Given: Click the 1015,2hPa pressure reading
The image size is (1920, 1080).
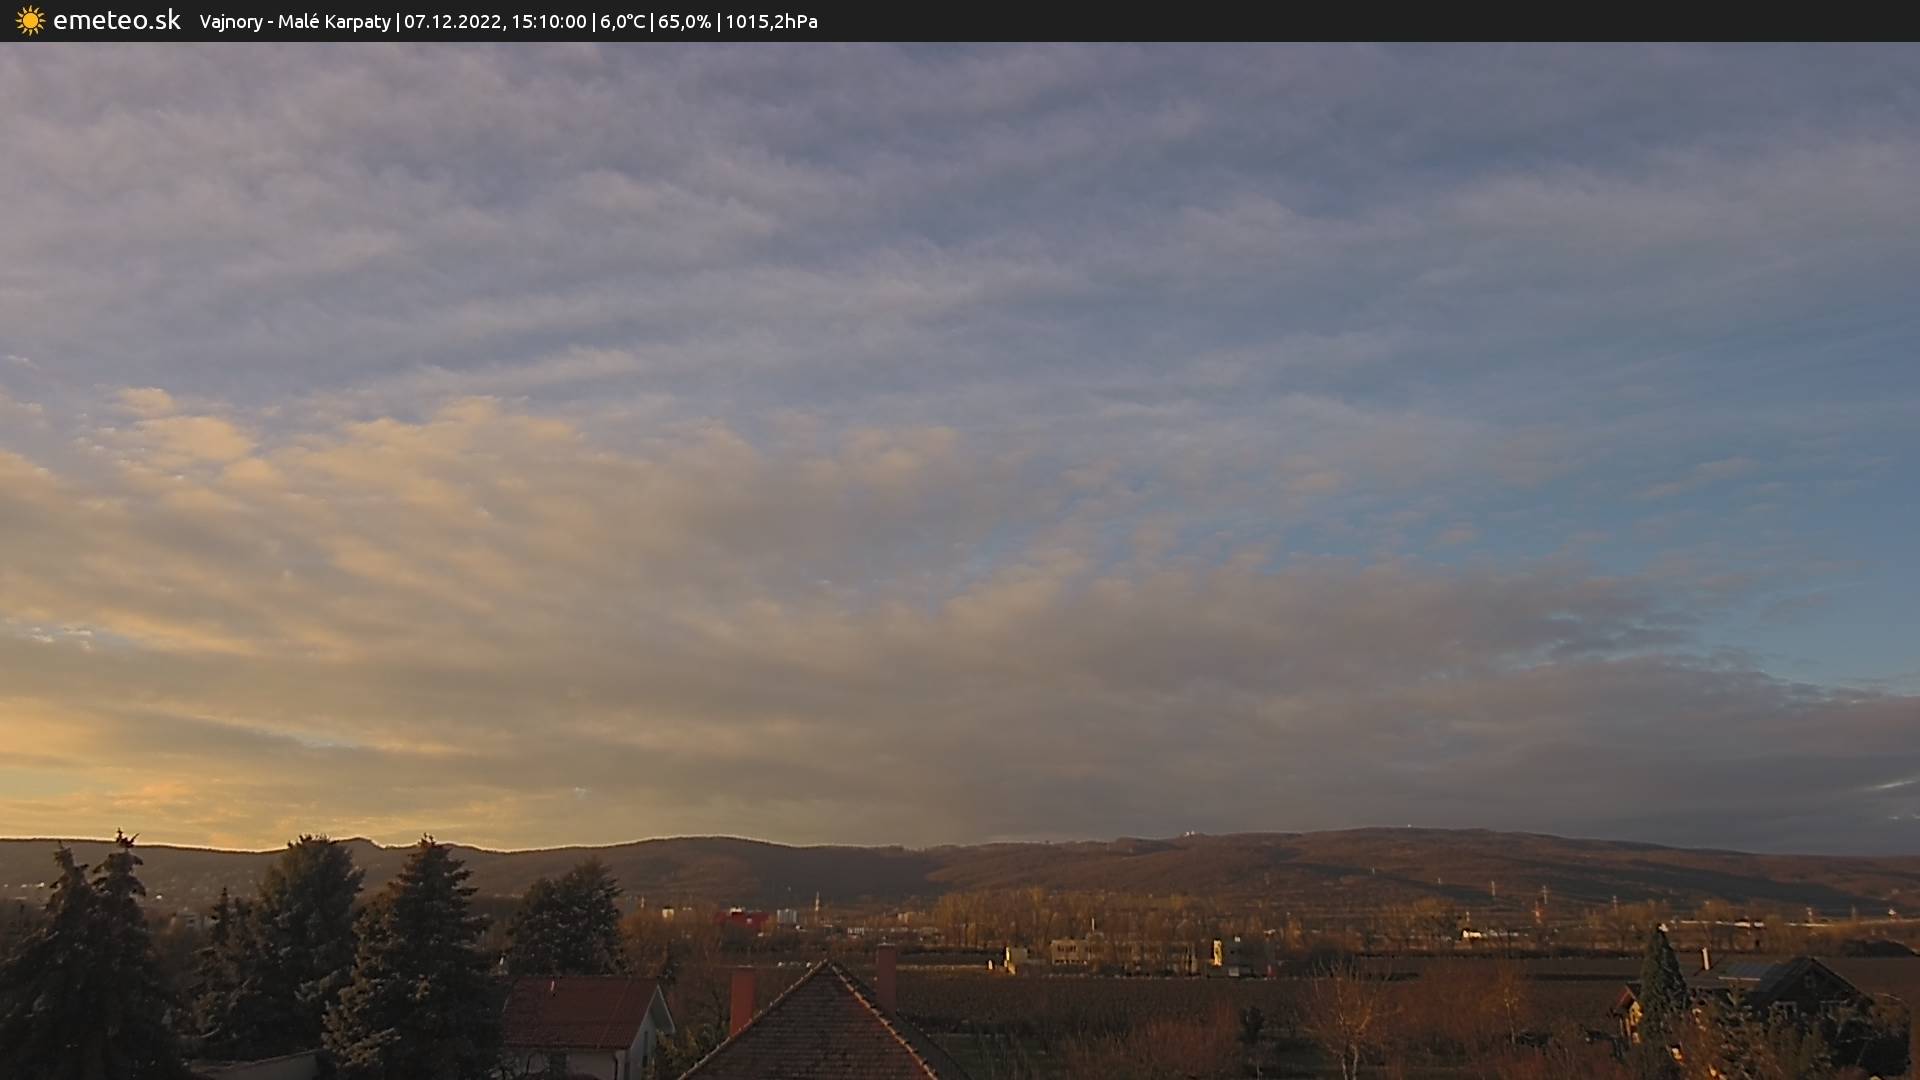Looking at the screenshot, I should (771, 21).
